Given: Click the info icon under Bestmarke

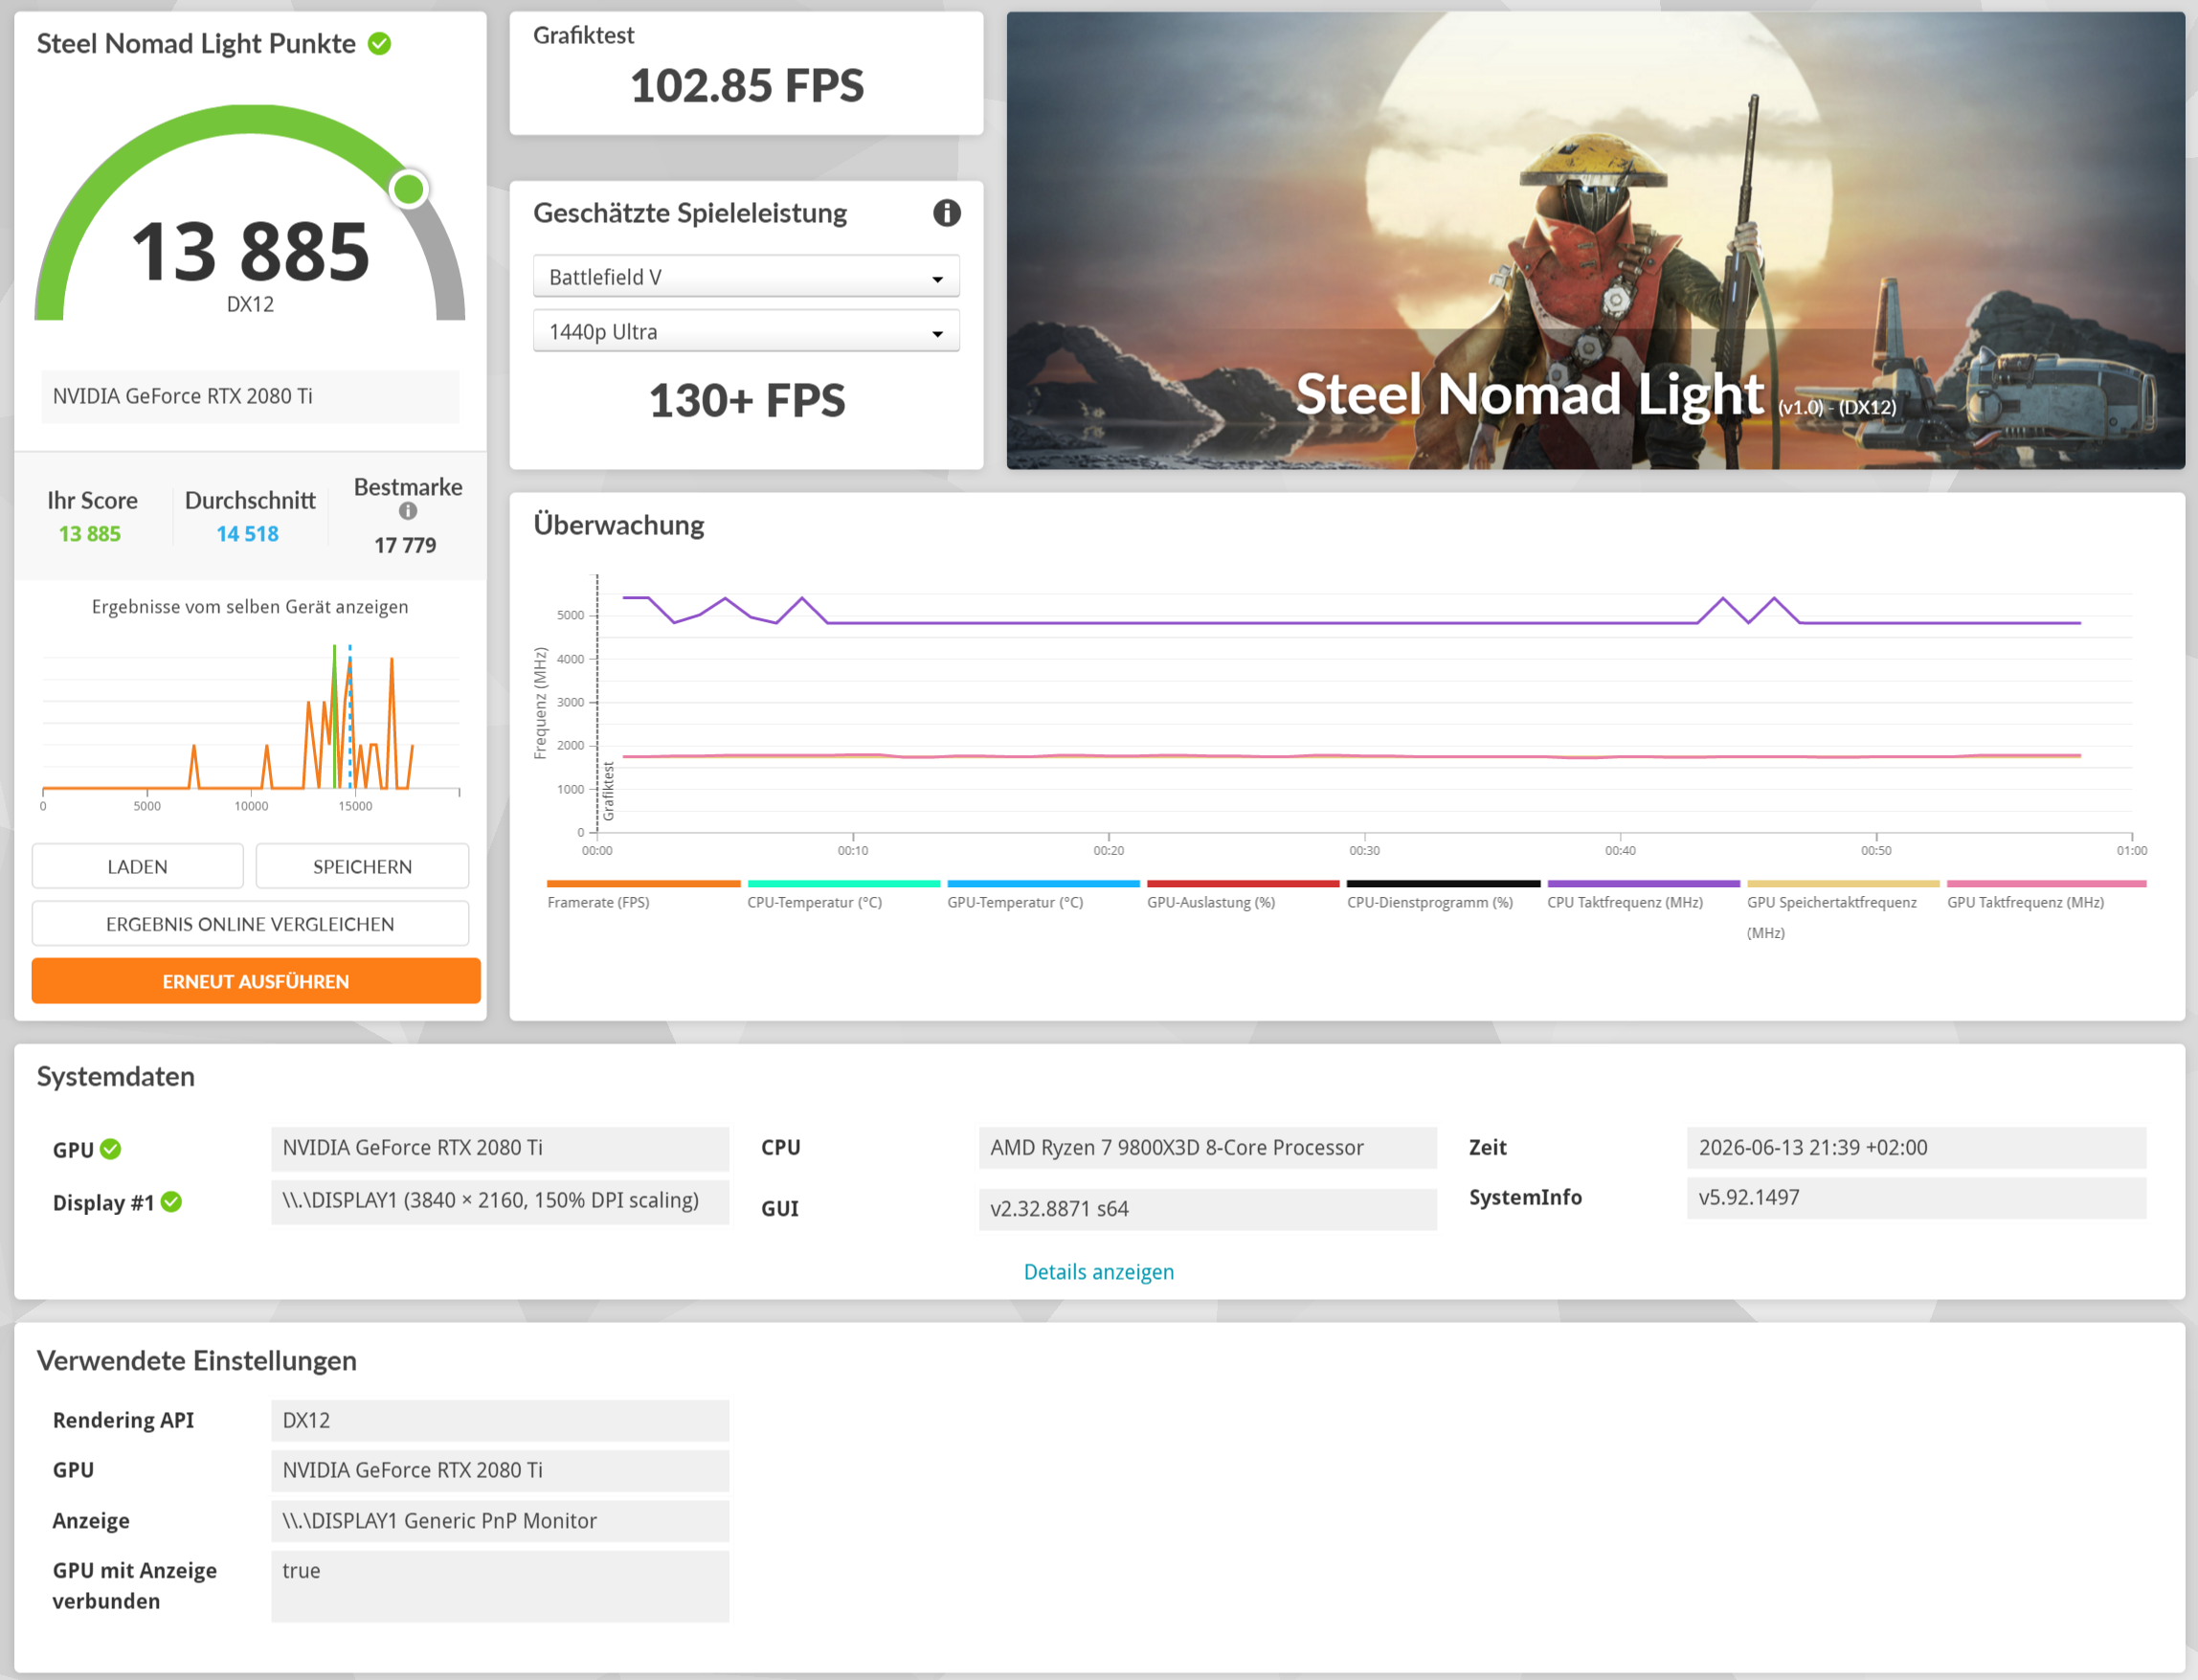Looking at the screenshot, I should pyautogui.click(x=408, y=511).
